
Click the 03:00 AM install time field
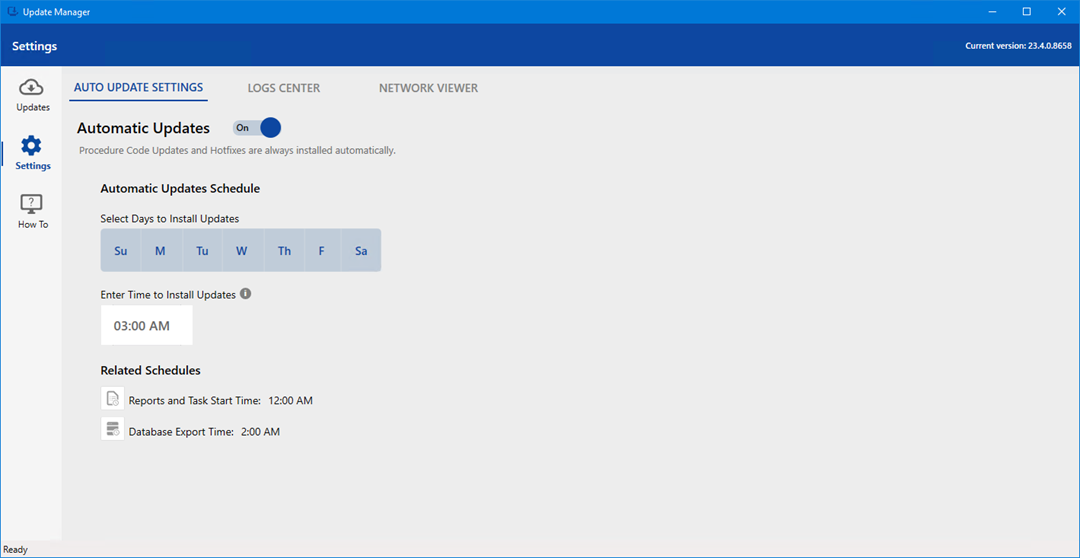point(146,326)
